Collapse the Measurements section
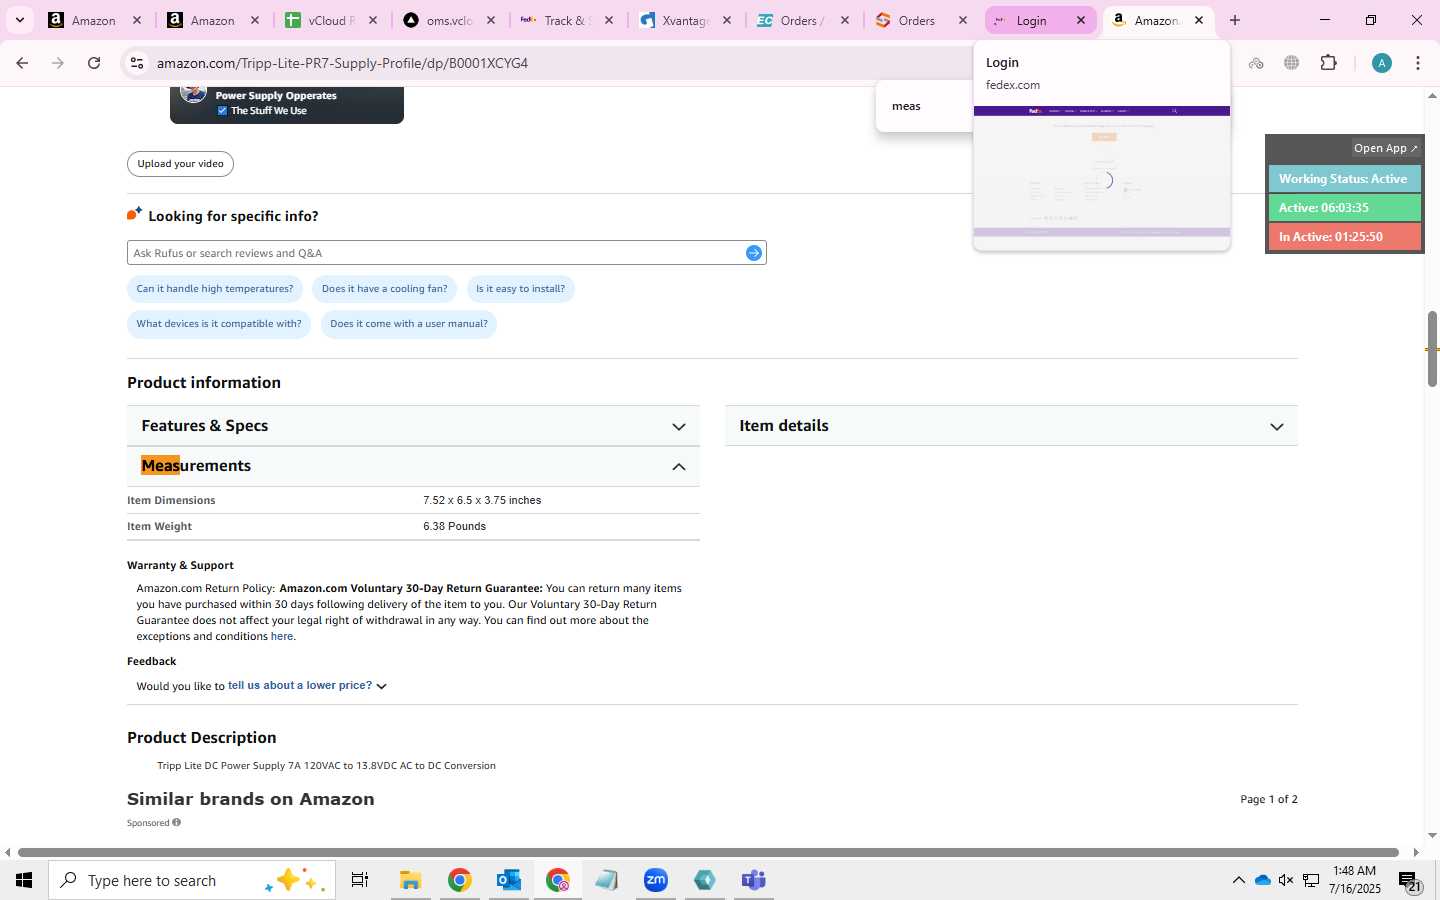 pyautogui.click(x=413, y=466)
